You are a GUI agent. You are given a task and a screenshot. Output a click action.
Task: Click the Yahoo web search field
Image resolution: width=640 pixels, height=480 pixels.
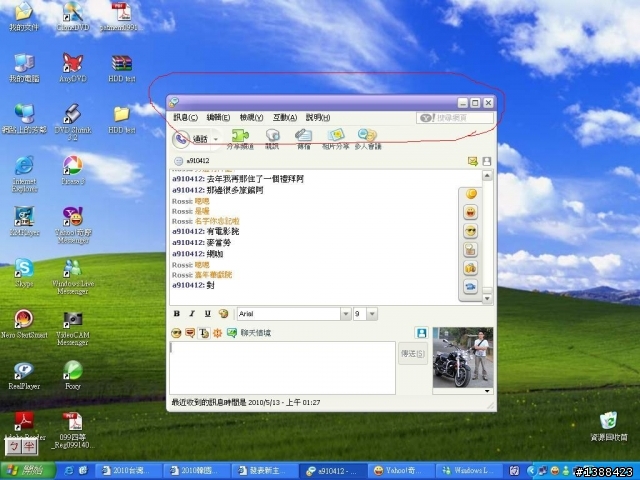pyautogui.click(x=455, y=118)
